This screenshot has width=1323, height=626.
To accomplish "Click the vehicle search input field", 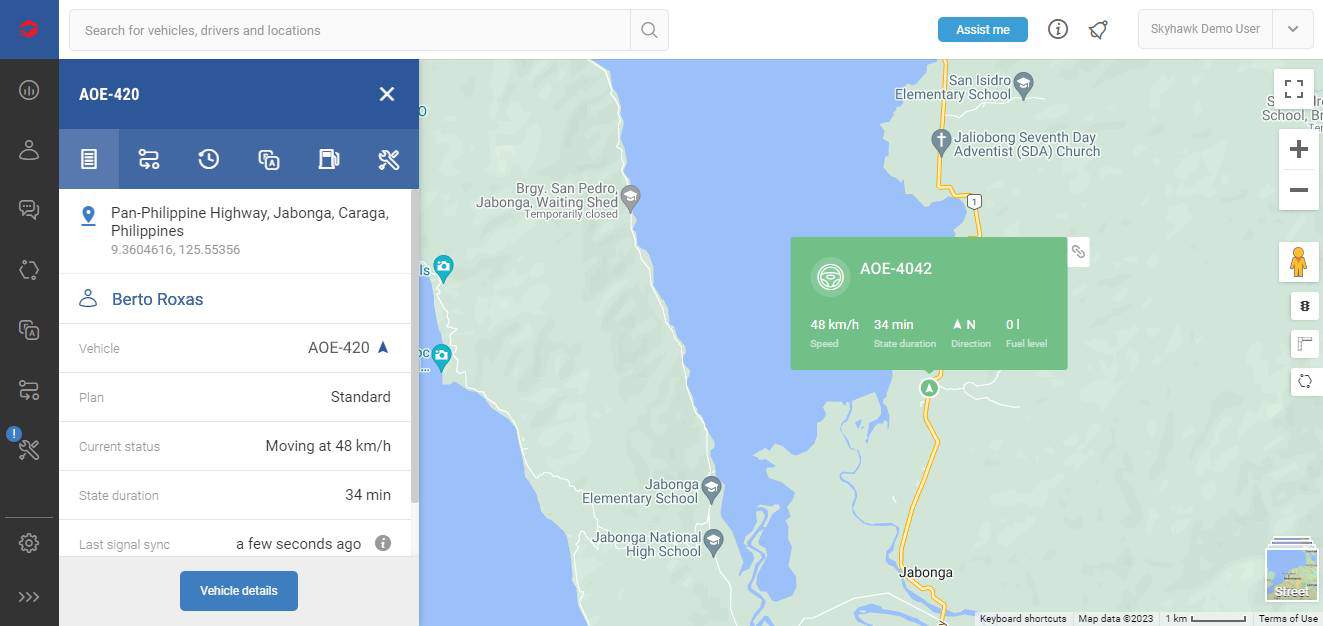I will [x=349, y=30].
